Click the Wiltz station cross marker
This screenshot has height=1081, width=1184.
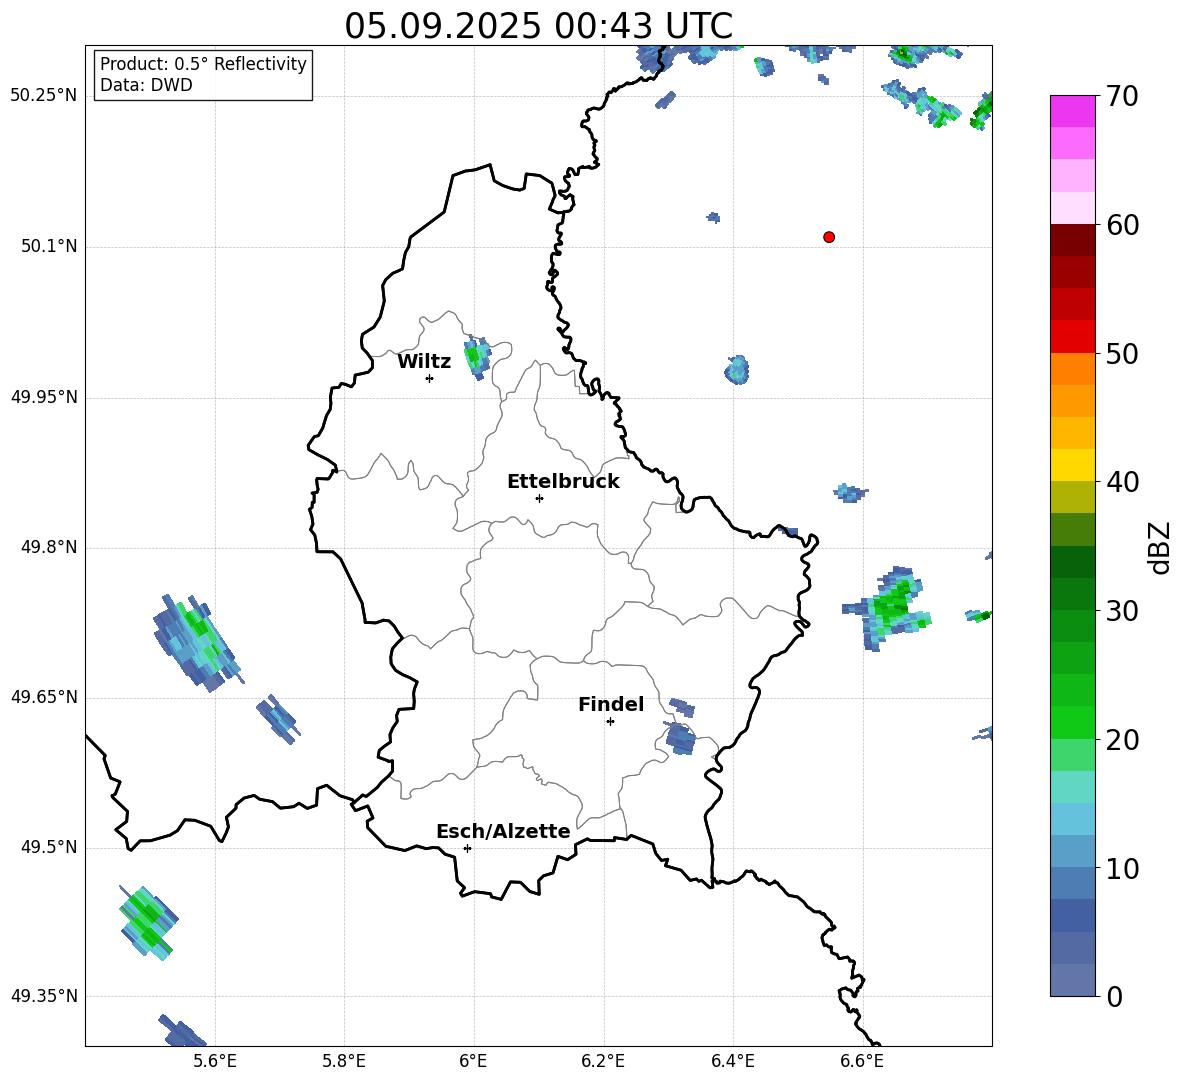(429, 378)
